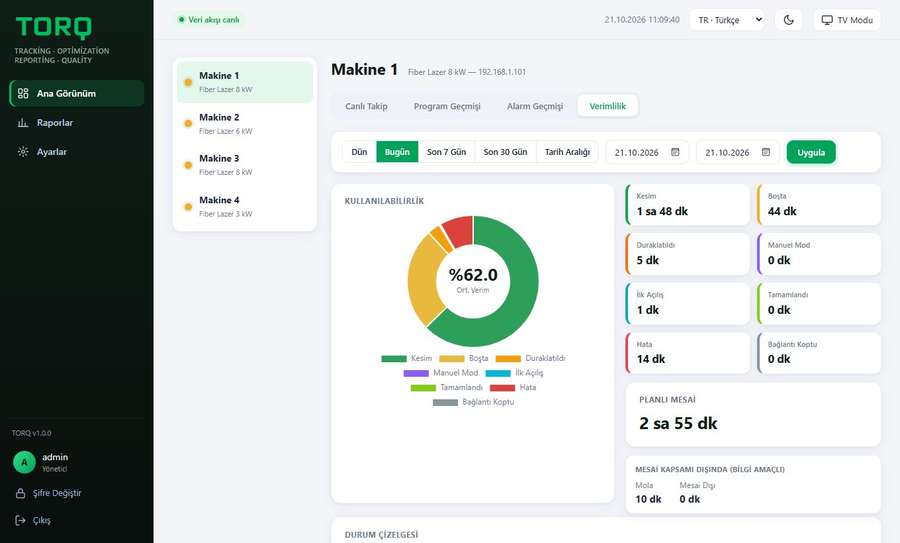Toggle the Manuel Mod purple legend swatch
Viewport: 900px width, 543px height.
coord(416,373)
